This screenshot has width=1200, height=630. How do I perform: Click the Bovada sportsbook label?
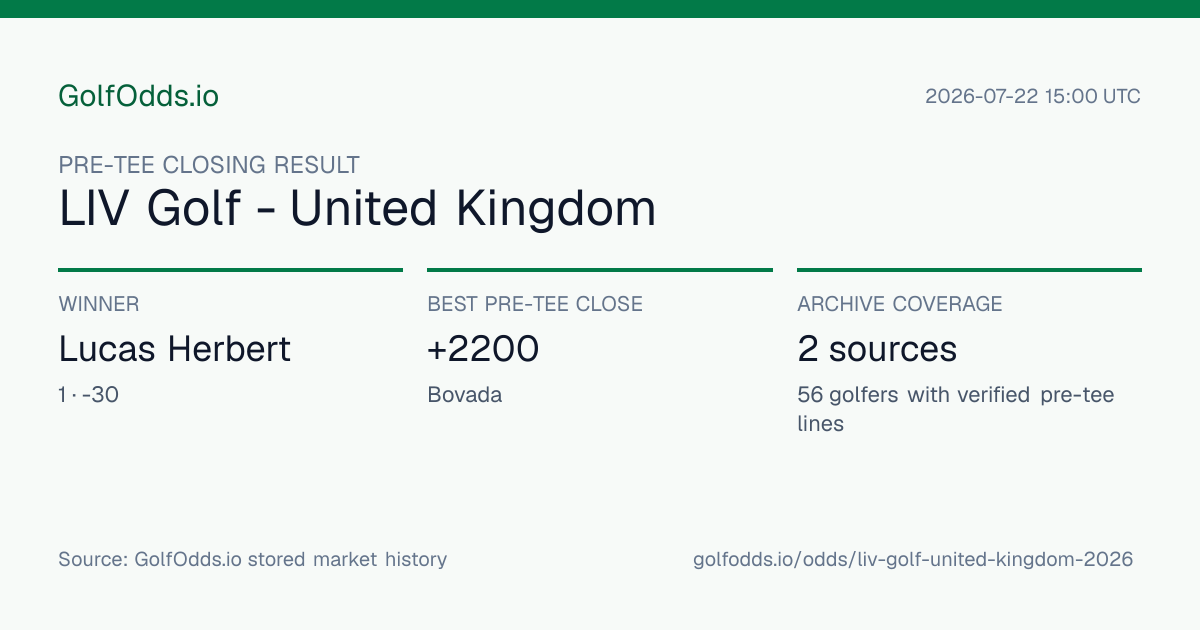pyautogui.click(x=465, y=395)
